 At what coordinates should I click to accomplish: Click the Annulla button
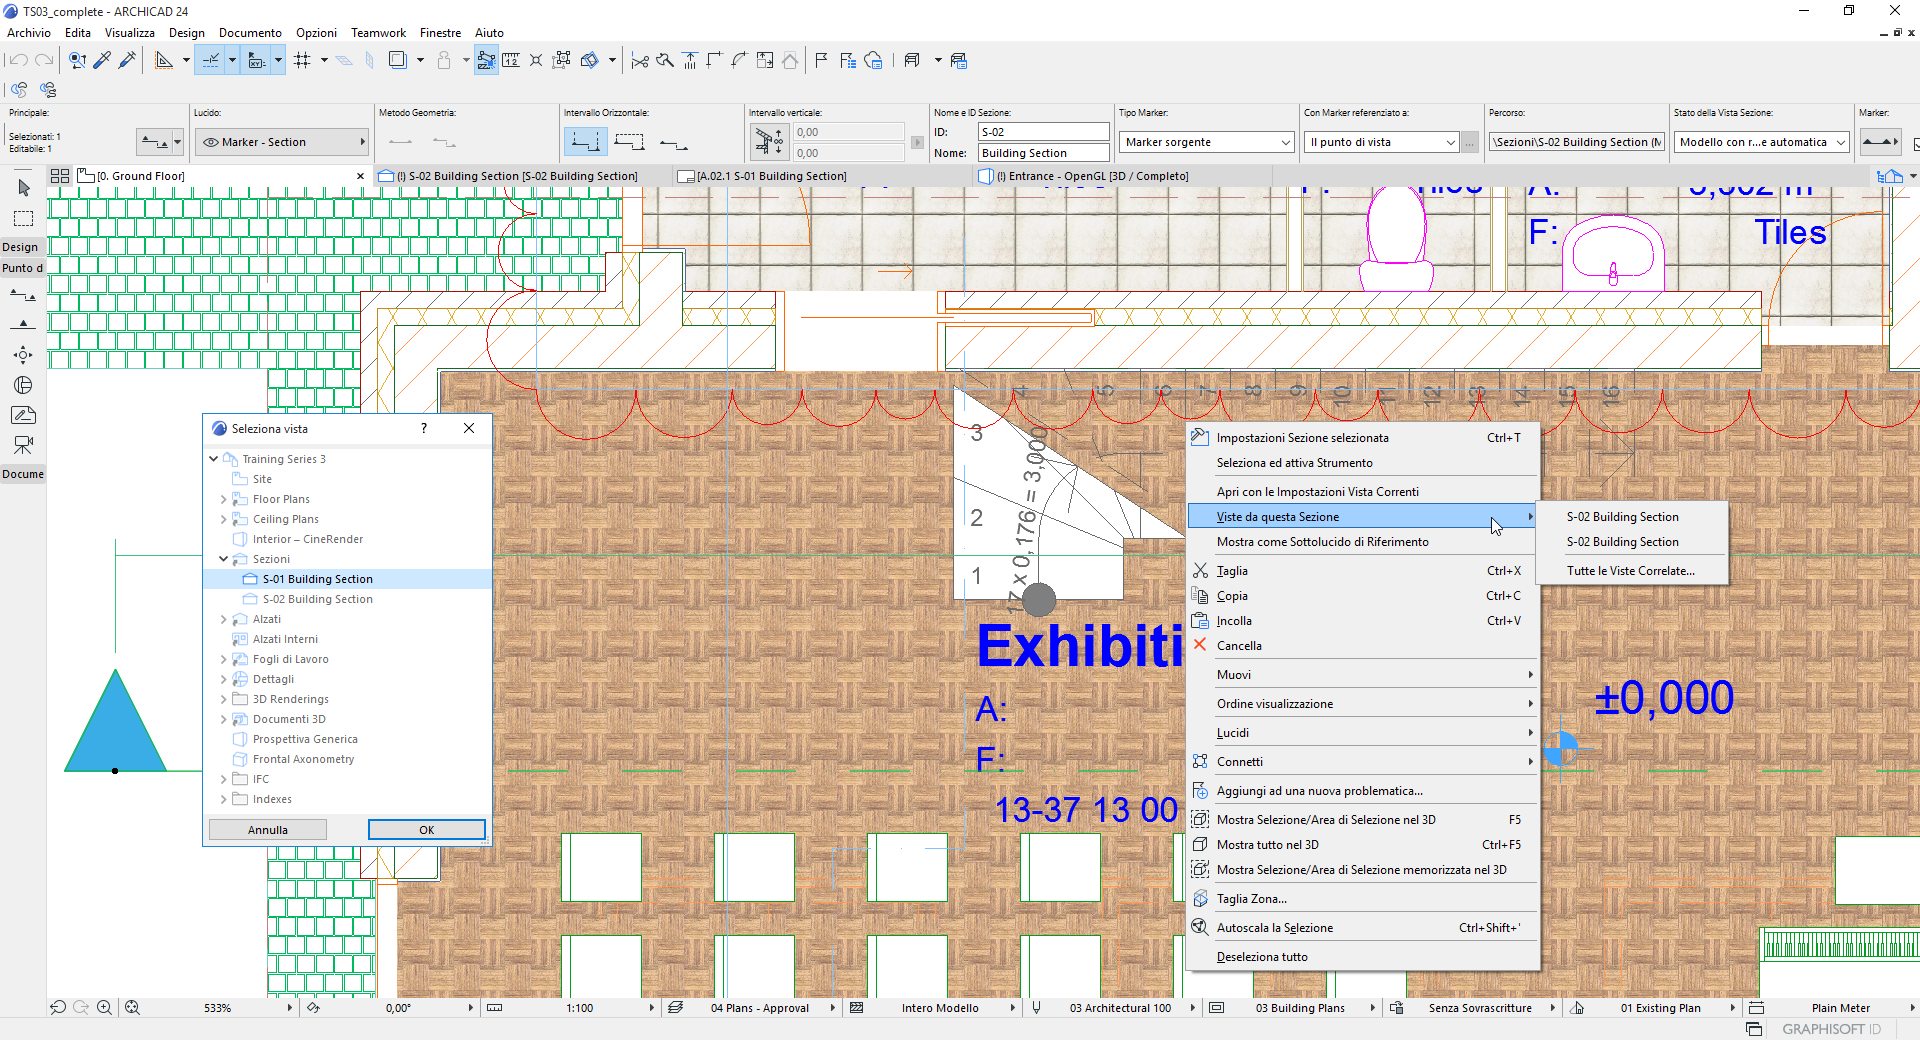coord(267,830)
